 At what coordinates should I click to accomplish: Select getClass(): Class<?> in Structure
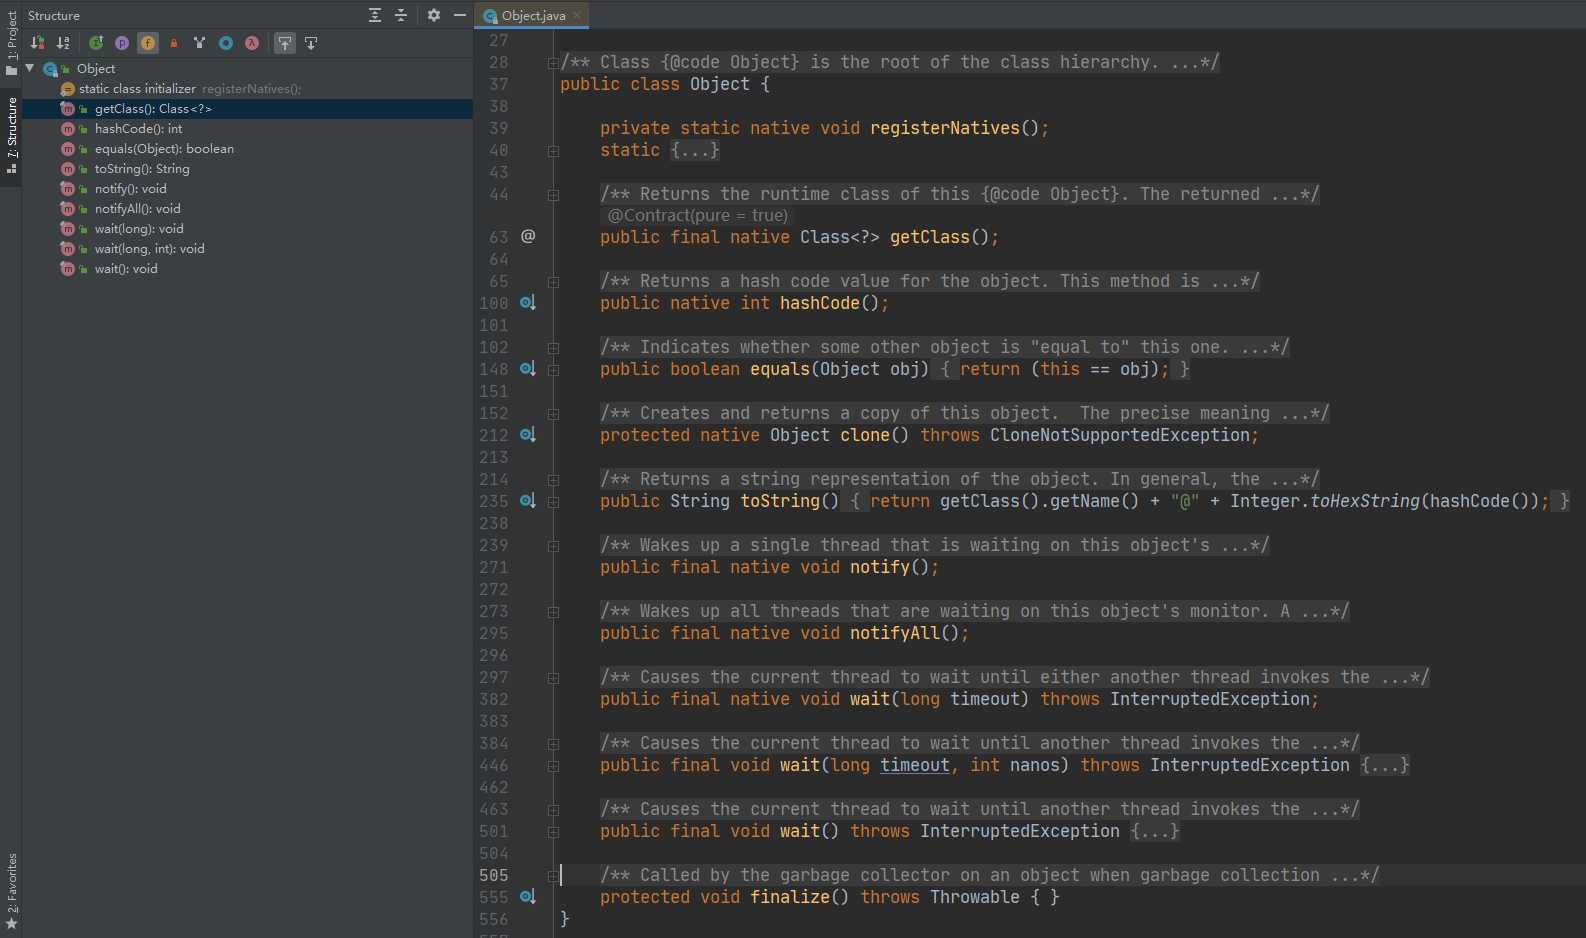click(x=247, y=109)
